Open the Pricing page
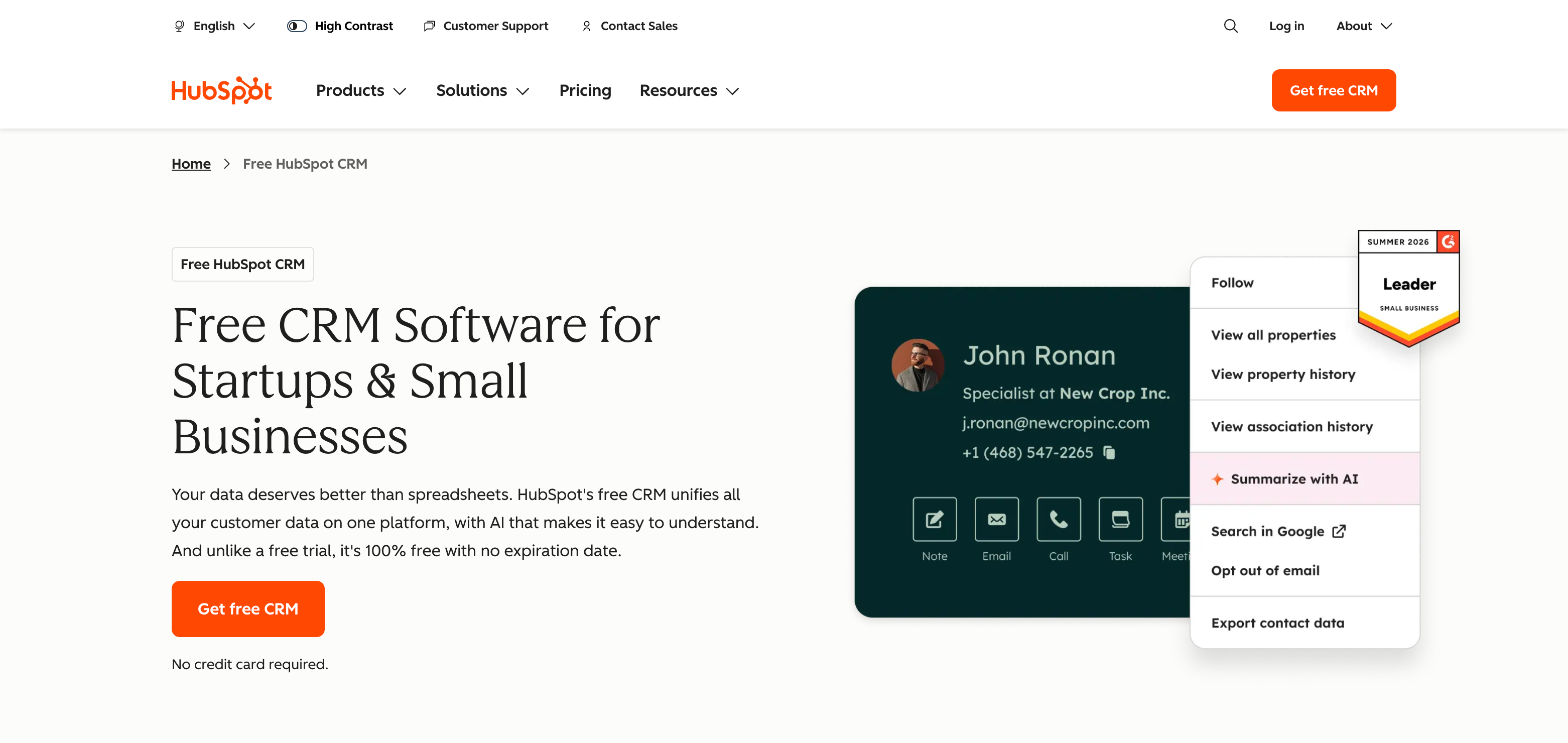 click(585, 90)
